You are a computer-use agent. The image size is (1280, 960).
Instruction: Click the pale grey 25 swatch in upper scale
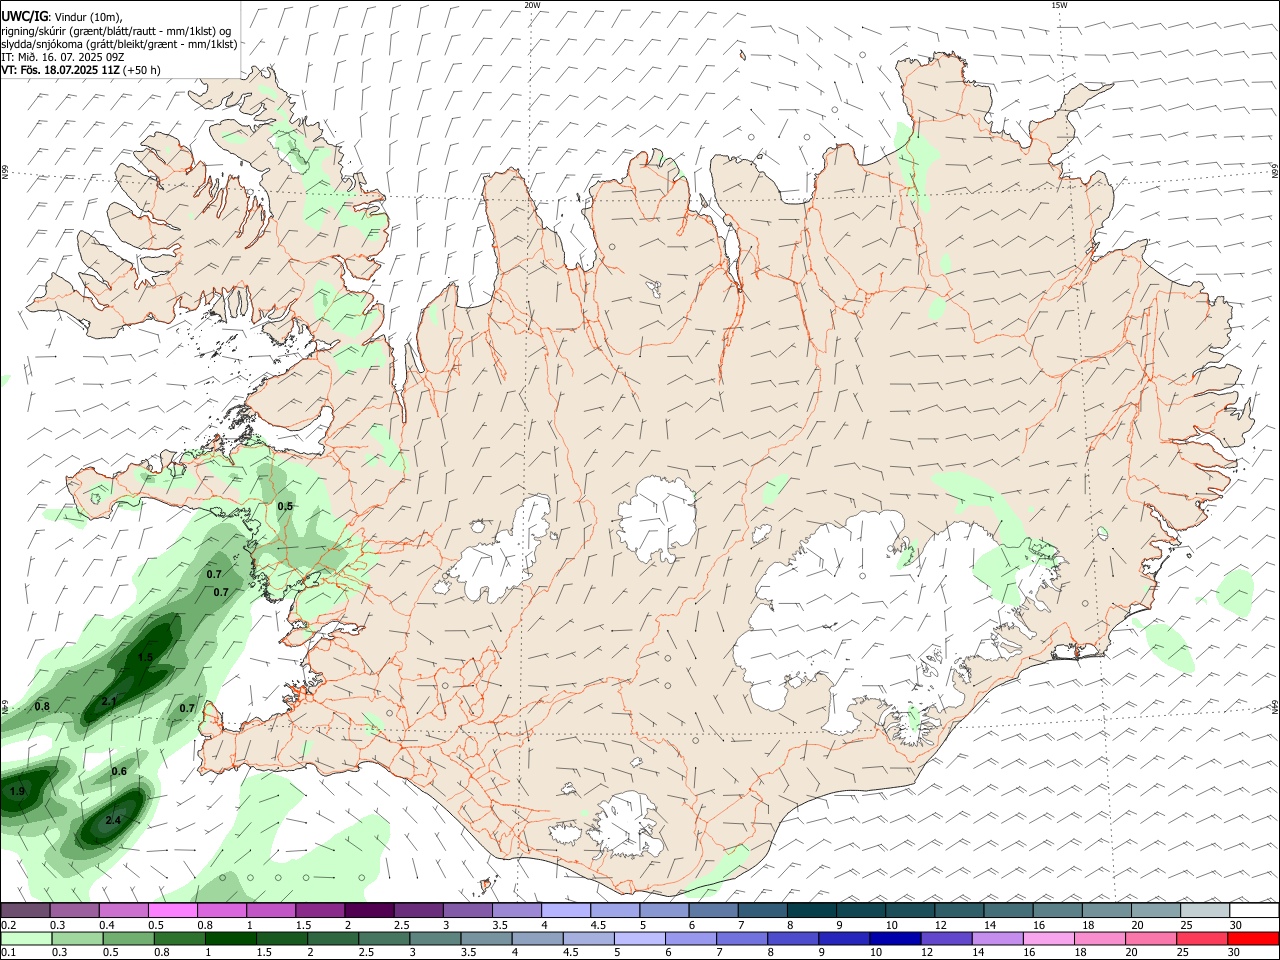1203,911
